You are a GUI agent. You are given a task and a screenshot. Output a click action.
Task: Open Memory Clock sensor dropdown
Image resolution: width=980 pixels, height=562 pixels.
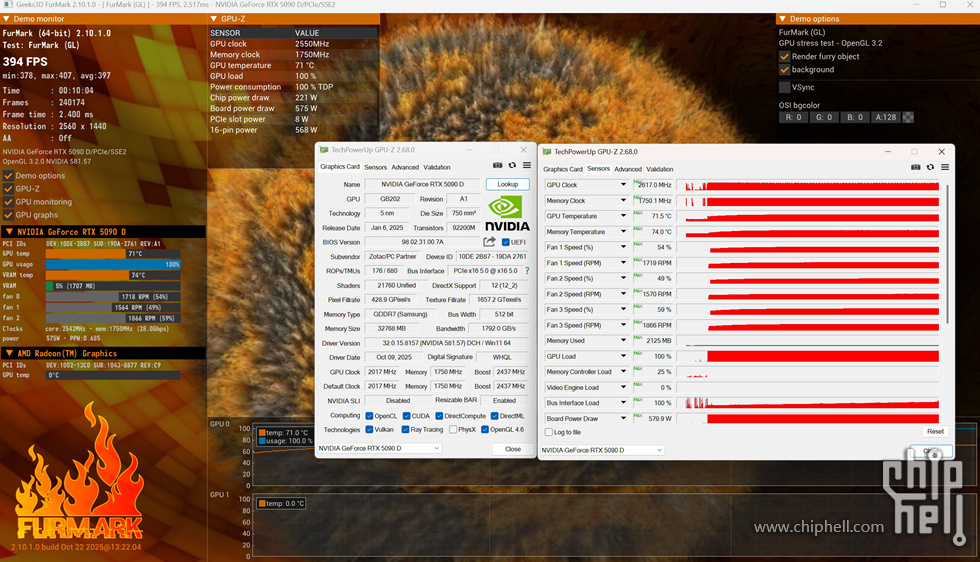(x=622, y=200)
